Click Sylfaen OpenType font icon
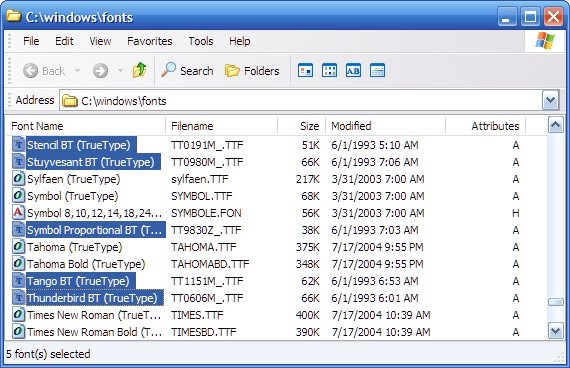The image size is (570, 368). point(18,179)
